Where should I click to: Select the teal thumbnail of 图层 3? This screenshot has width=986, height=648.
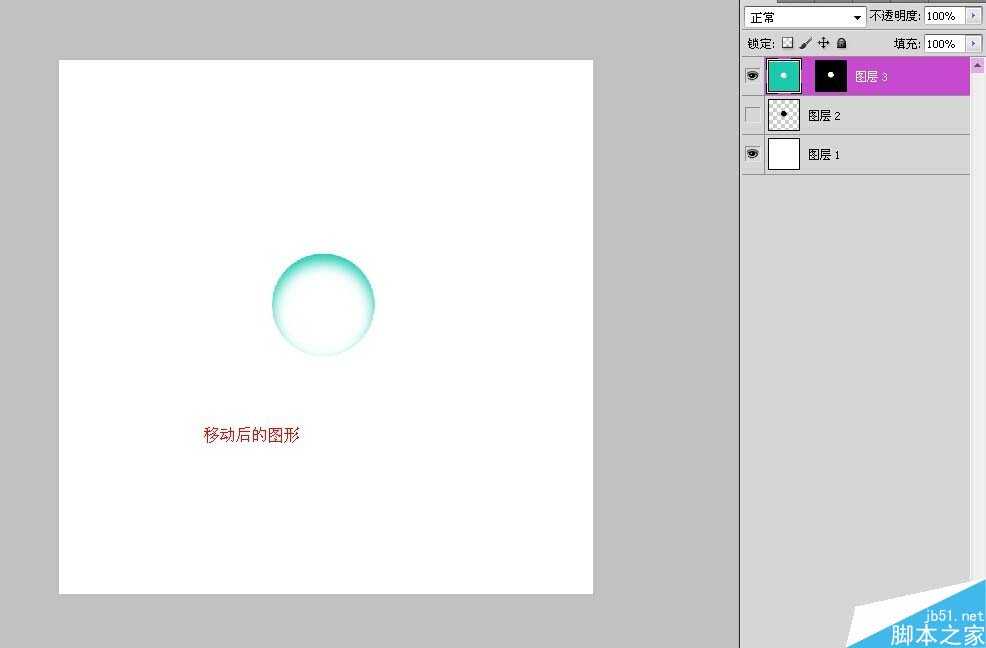point(783,75)
